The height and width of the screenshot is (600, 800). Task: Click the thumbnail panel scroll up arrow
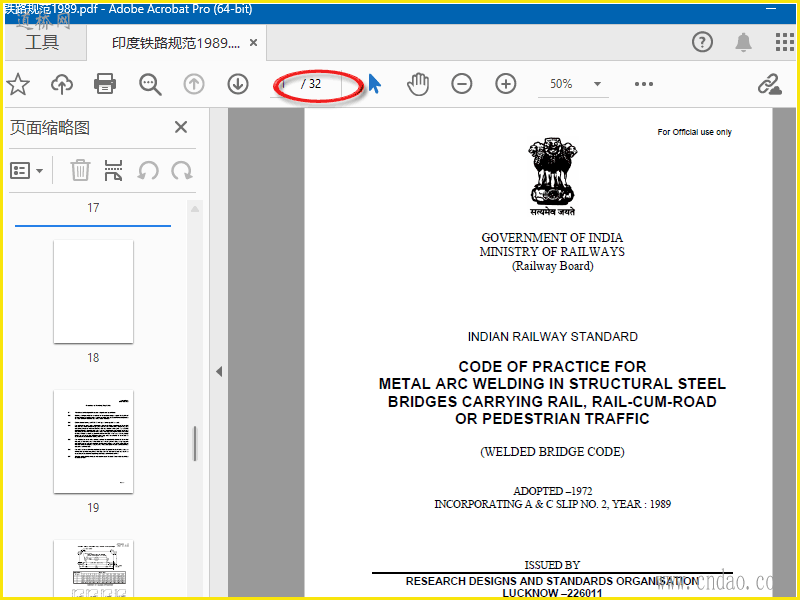(195, 209)
